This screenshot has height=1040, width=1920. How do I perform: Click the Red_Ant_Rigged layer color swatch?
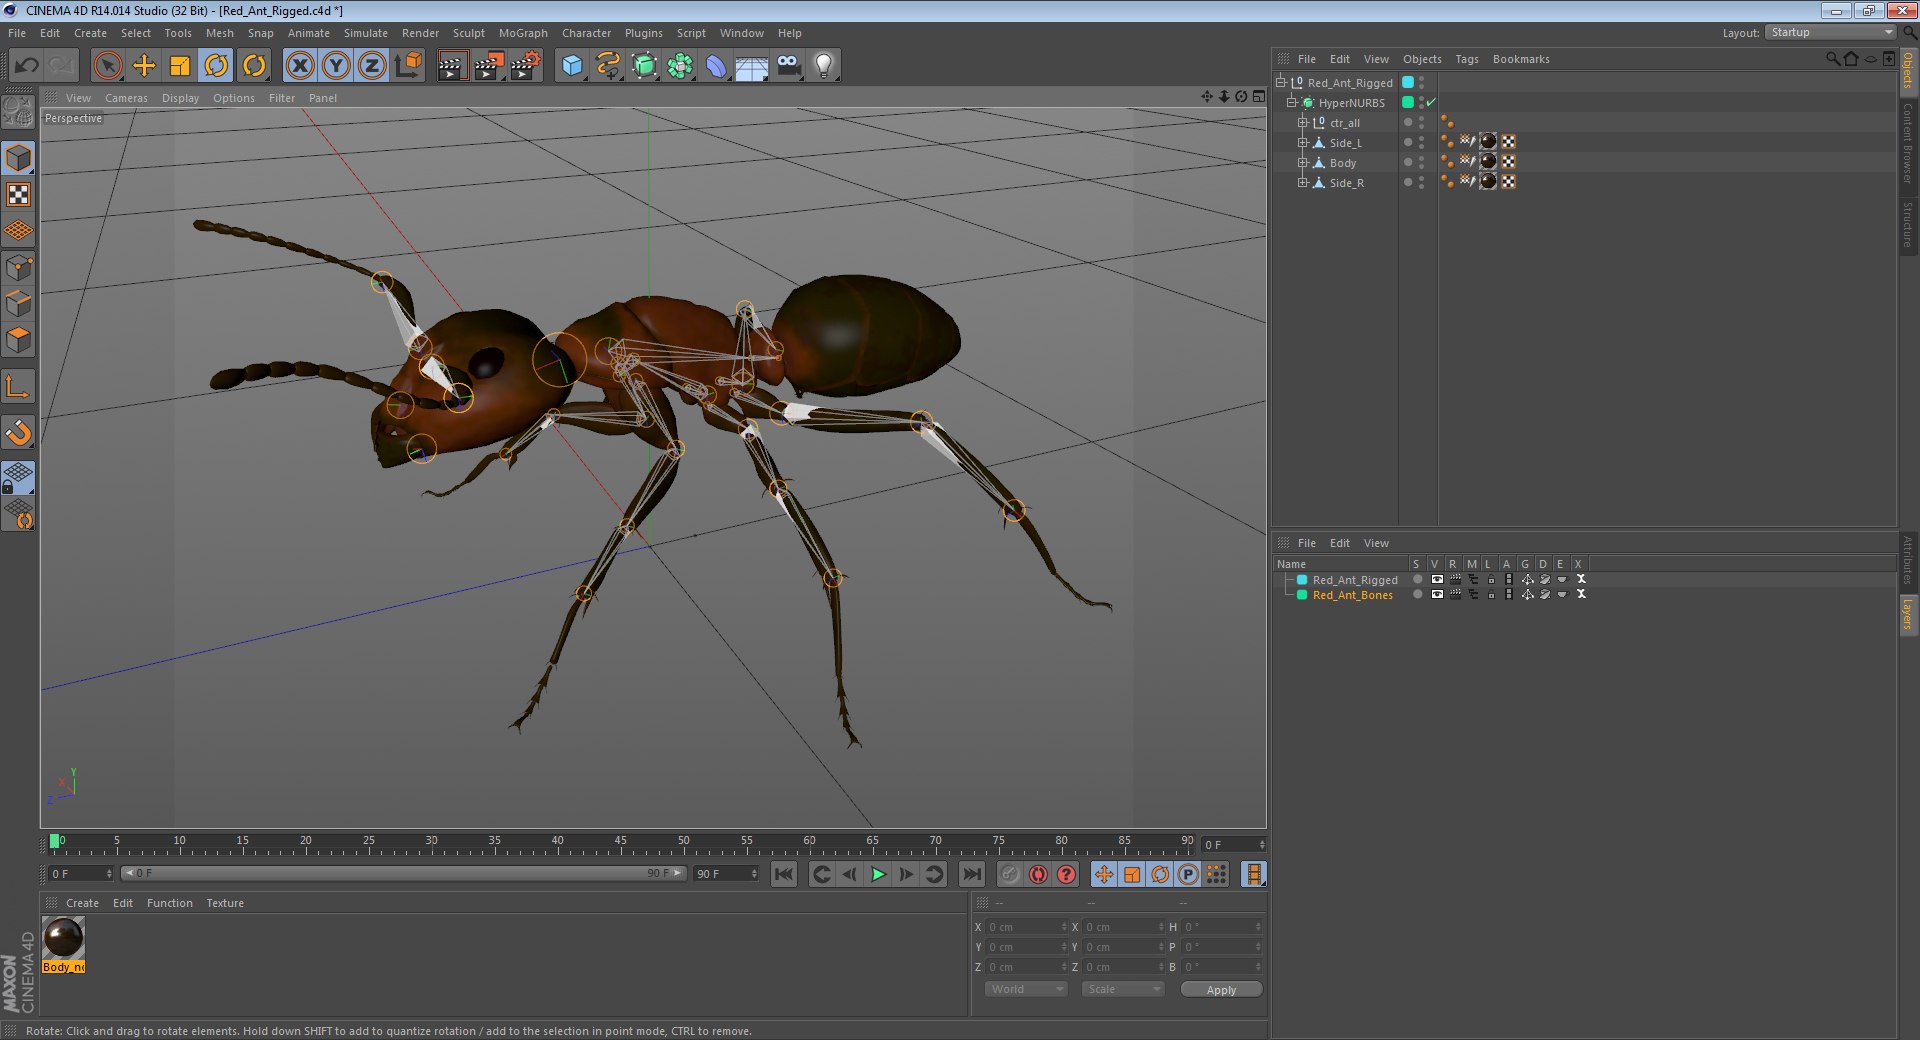(x=1302, y=579)
